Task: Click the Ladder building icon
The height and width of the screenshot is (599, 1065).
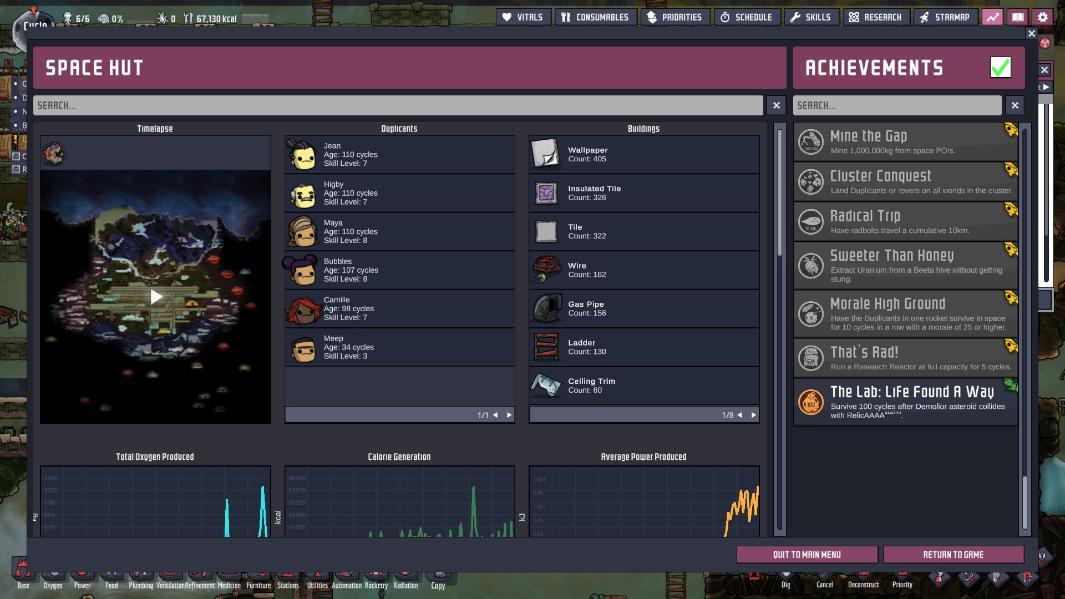Action: coord(546,347)
